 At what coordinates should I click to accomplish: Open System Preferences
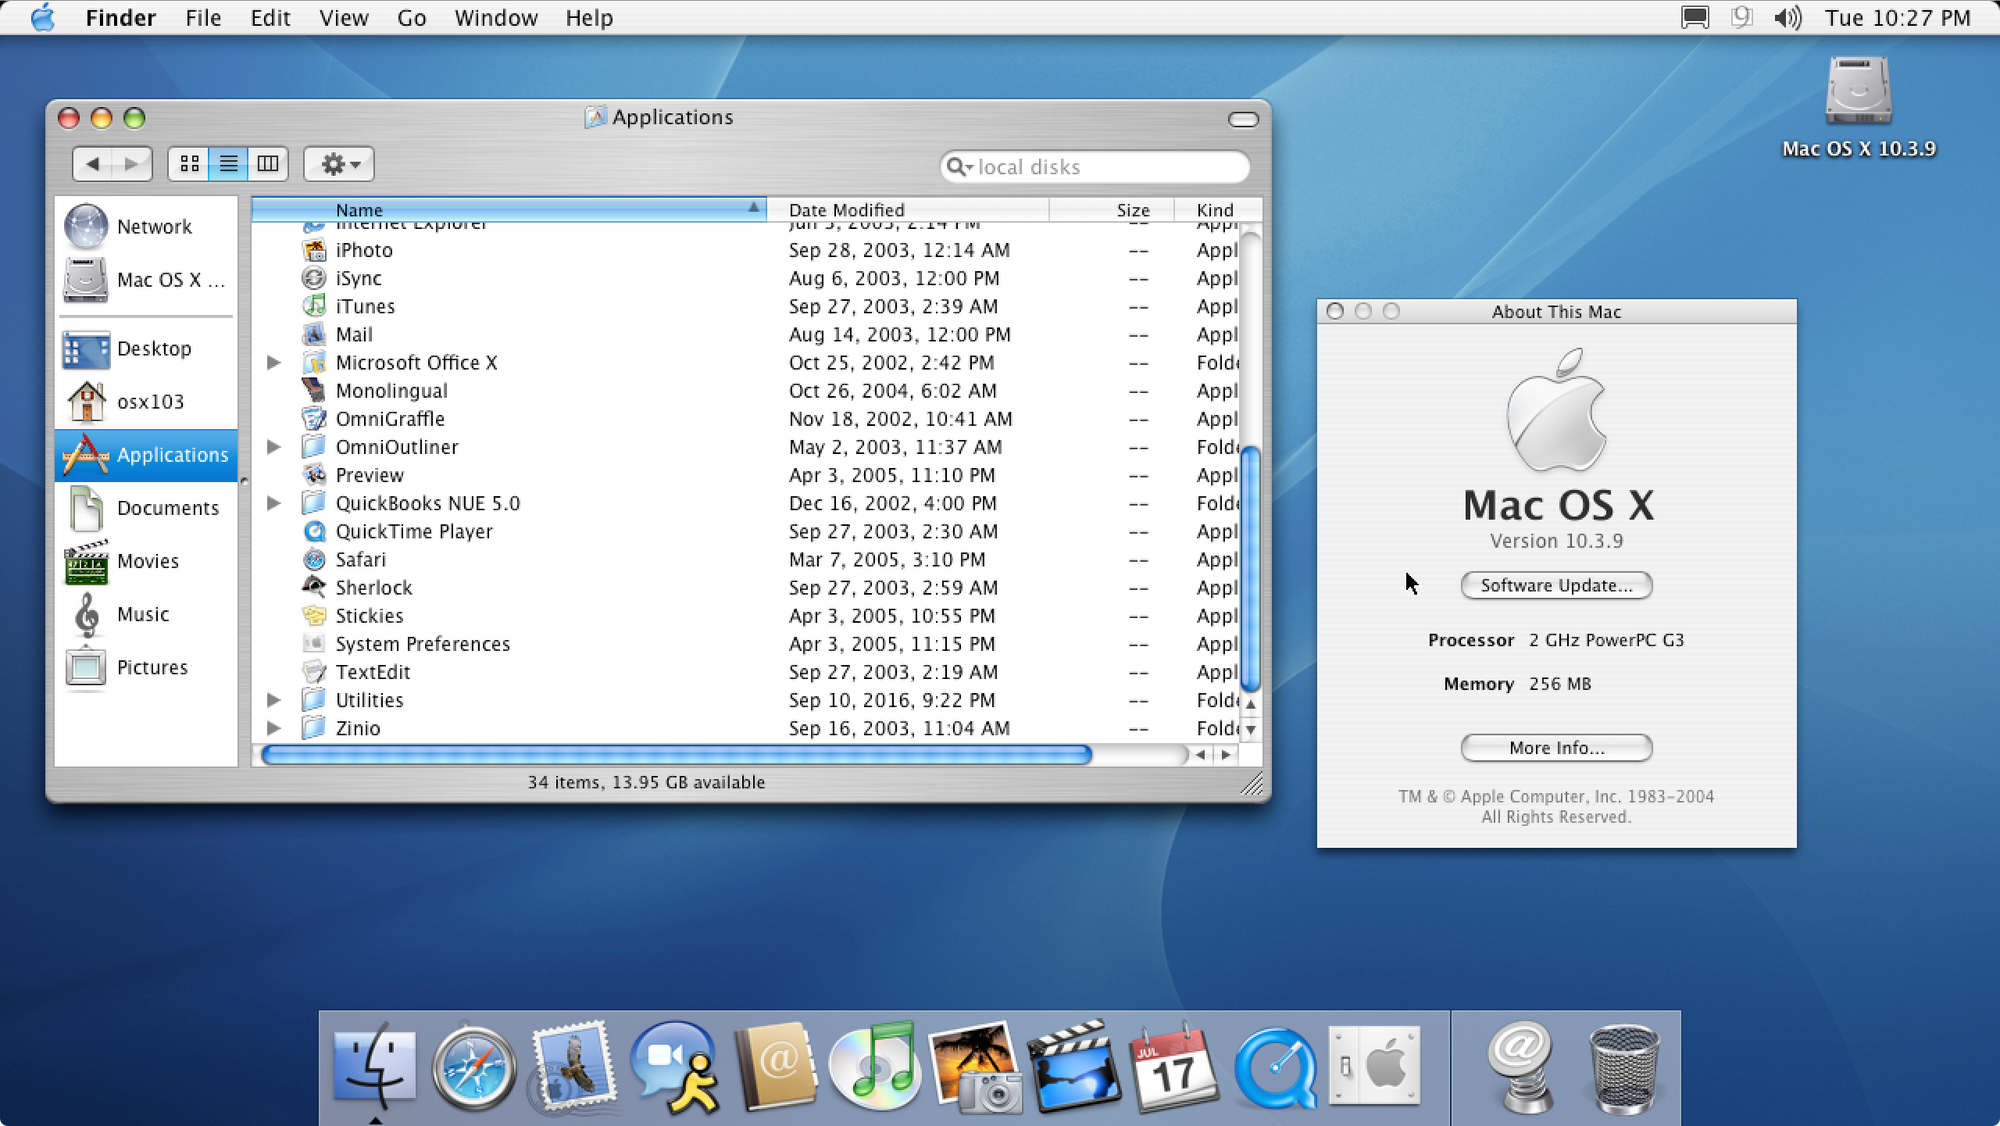422,643
